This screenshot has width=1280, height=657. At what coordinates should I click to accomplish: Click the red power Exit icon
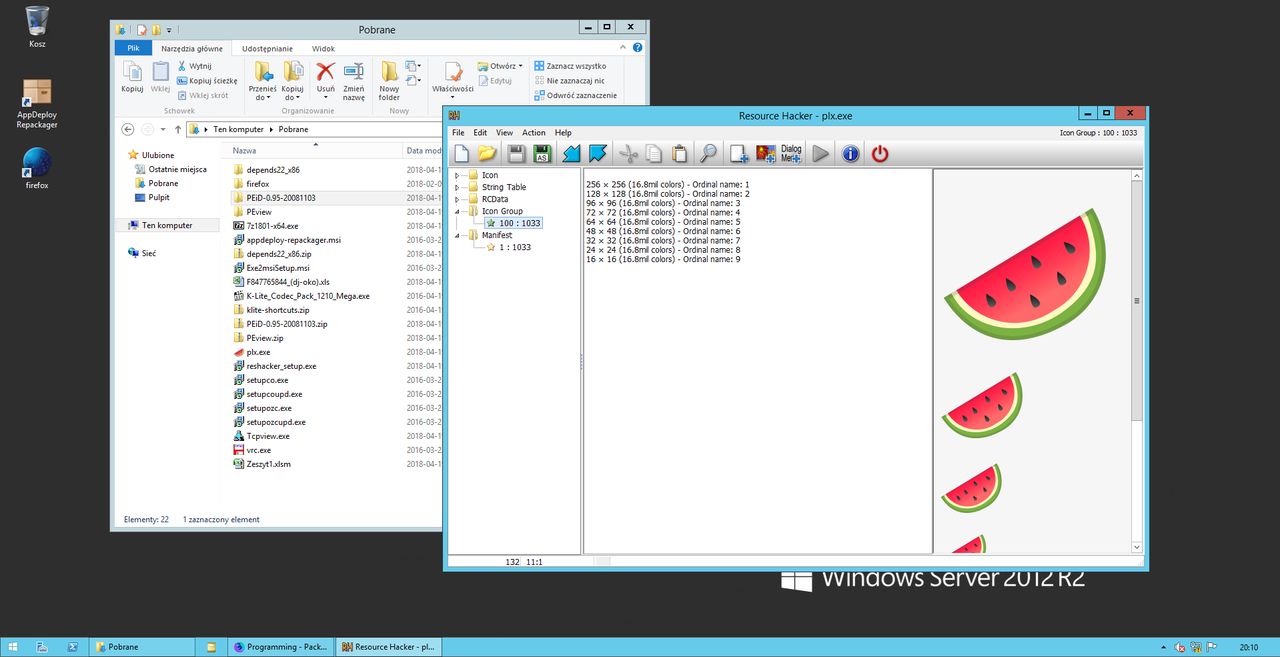(x=880, y=153)
